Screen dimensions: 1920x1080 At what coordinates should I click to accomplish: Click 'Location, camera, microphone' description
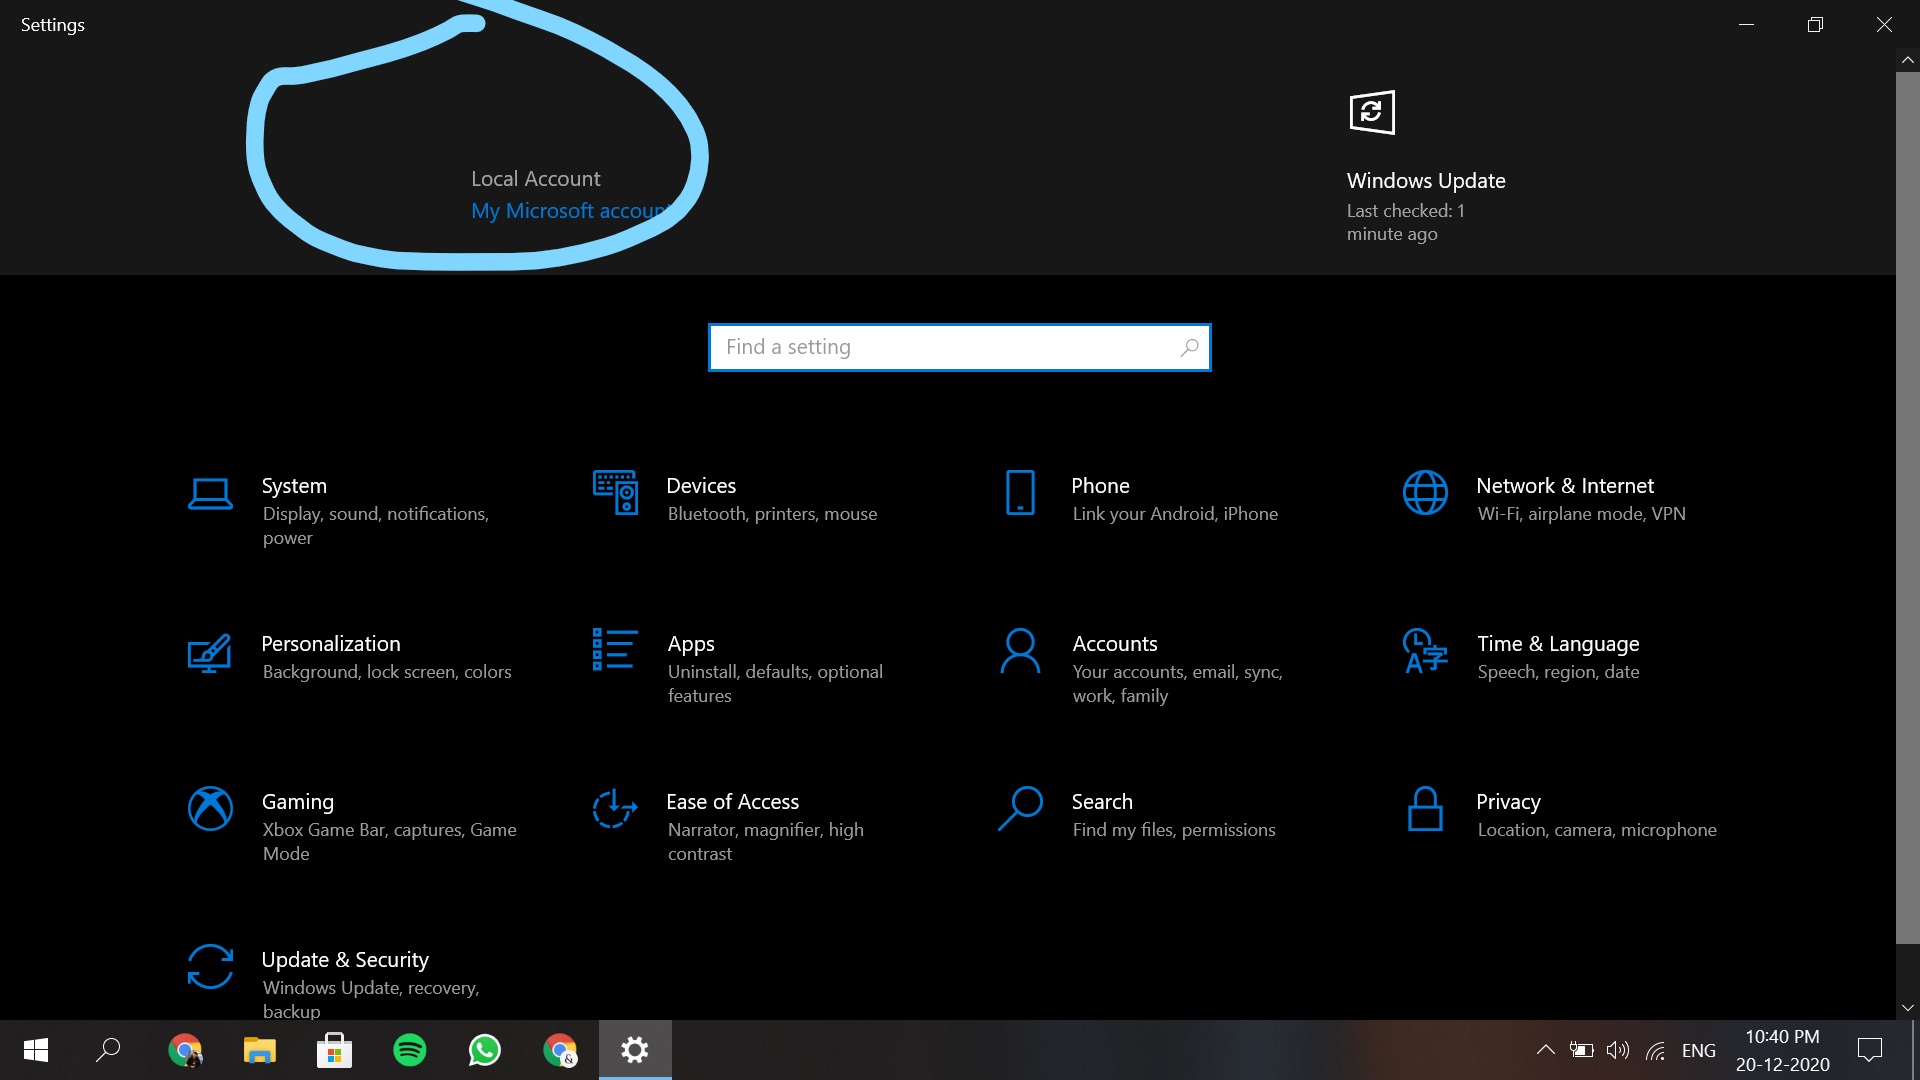pyautogui.click(x=1597, y=830)
